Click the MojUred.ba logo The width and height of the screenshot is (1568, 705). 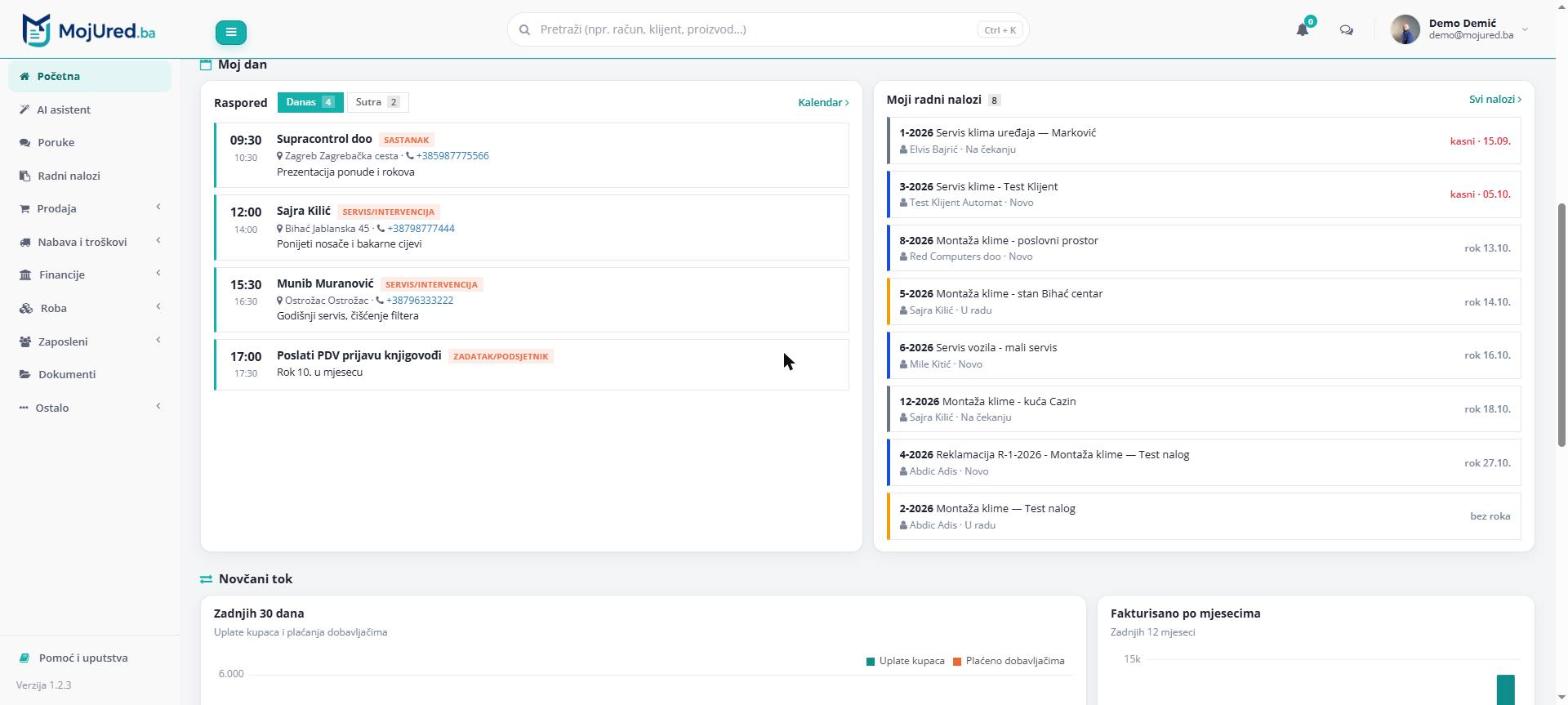point(89,30)
